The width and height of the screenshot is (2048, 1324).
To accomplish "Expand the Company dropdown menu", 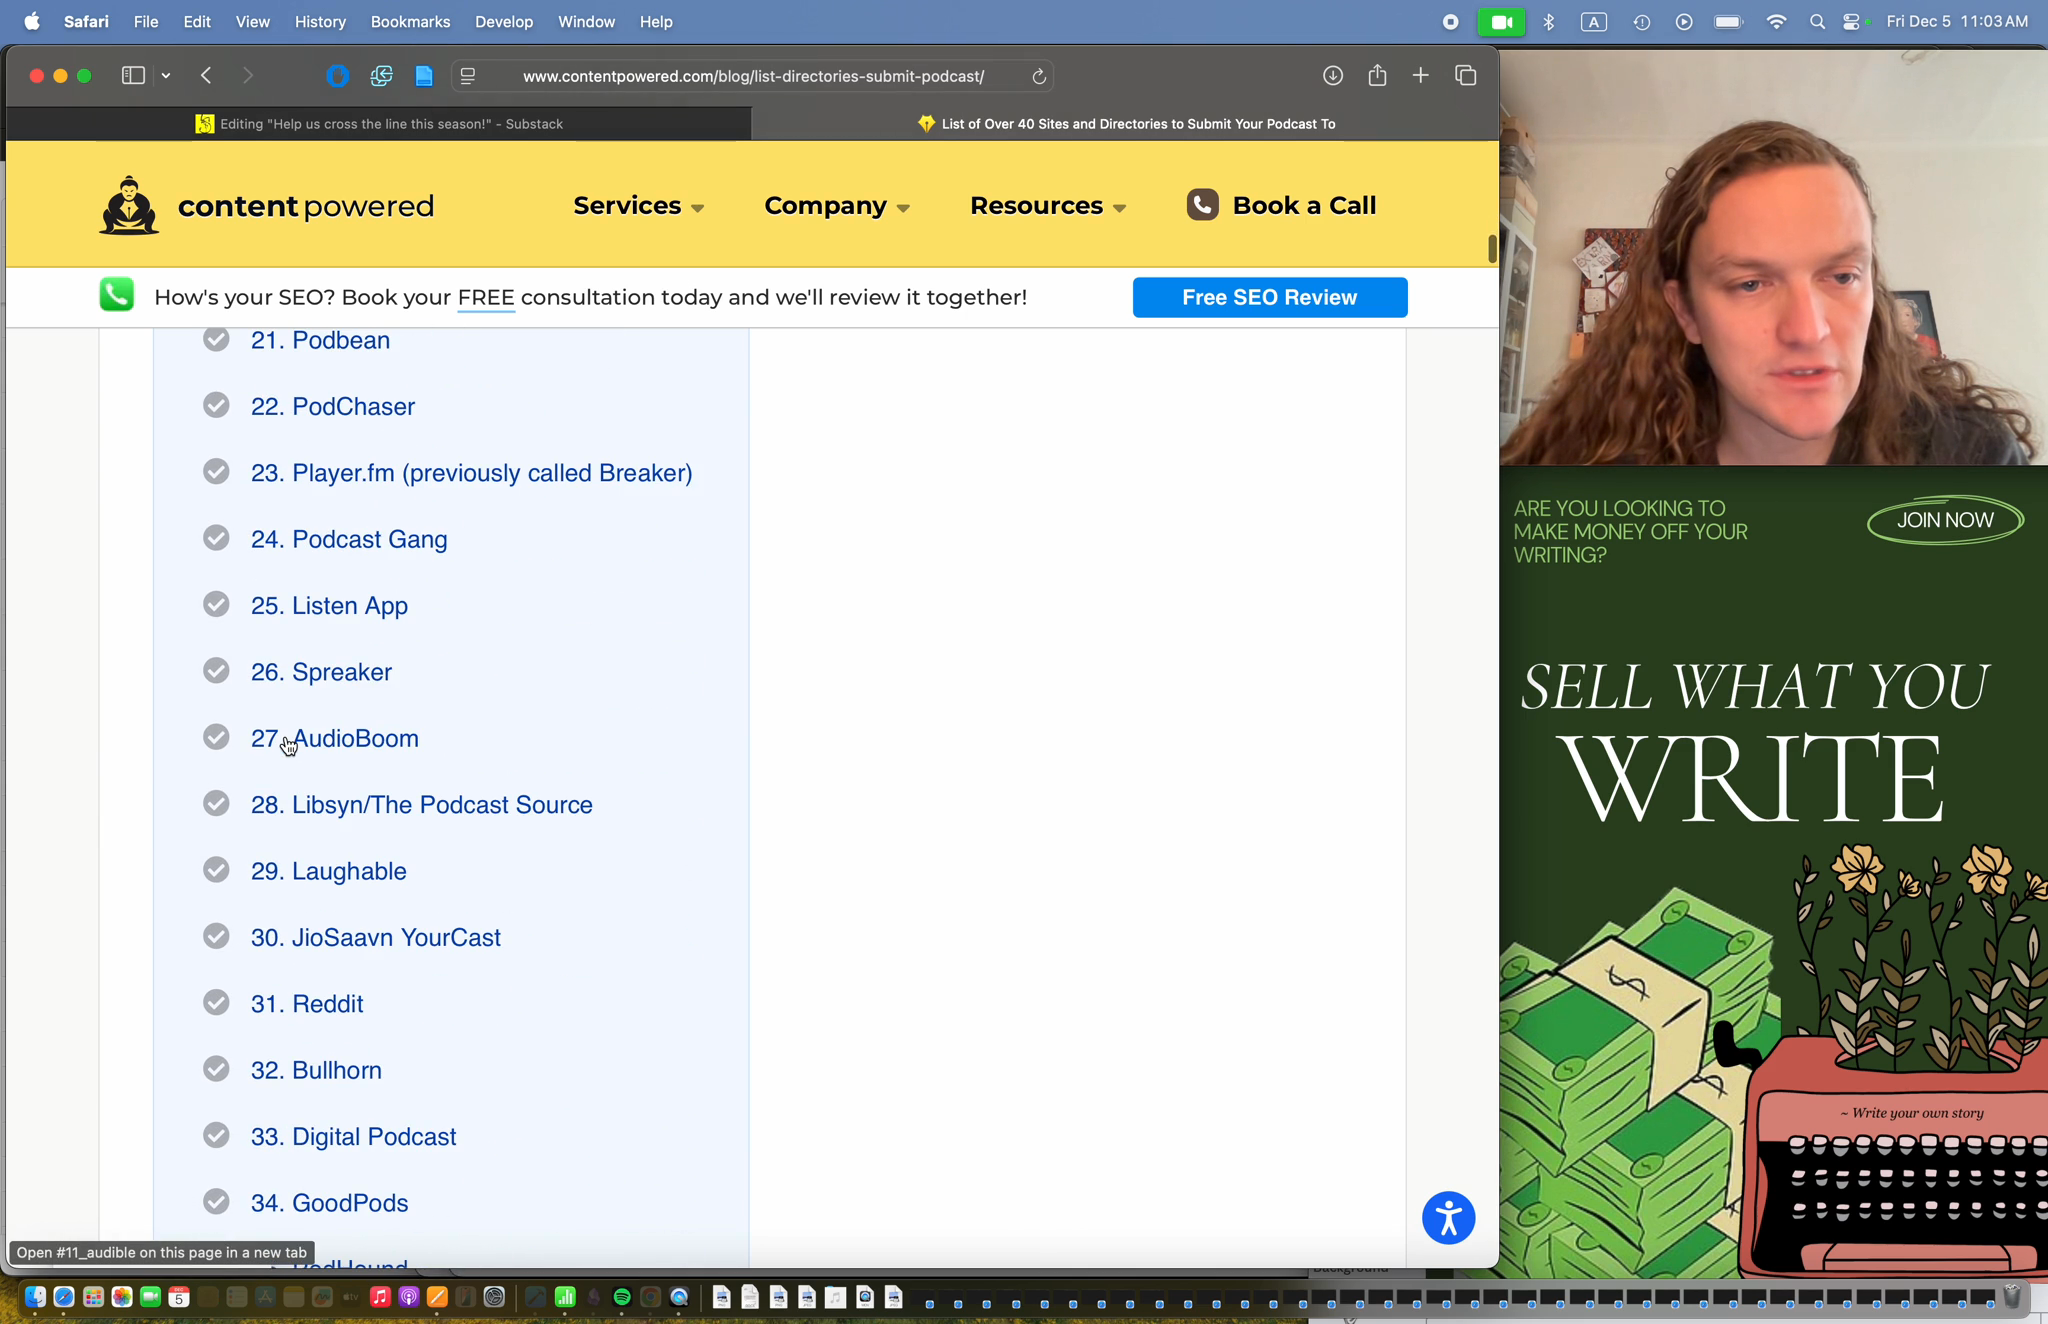I will pyautogui.click(x=837, y=206).
